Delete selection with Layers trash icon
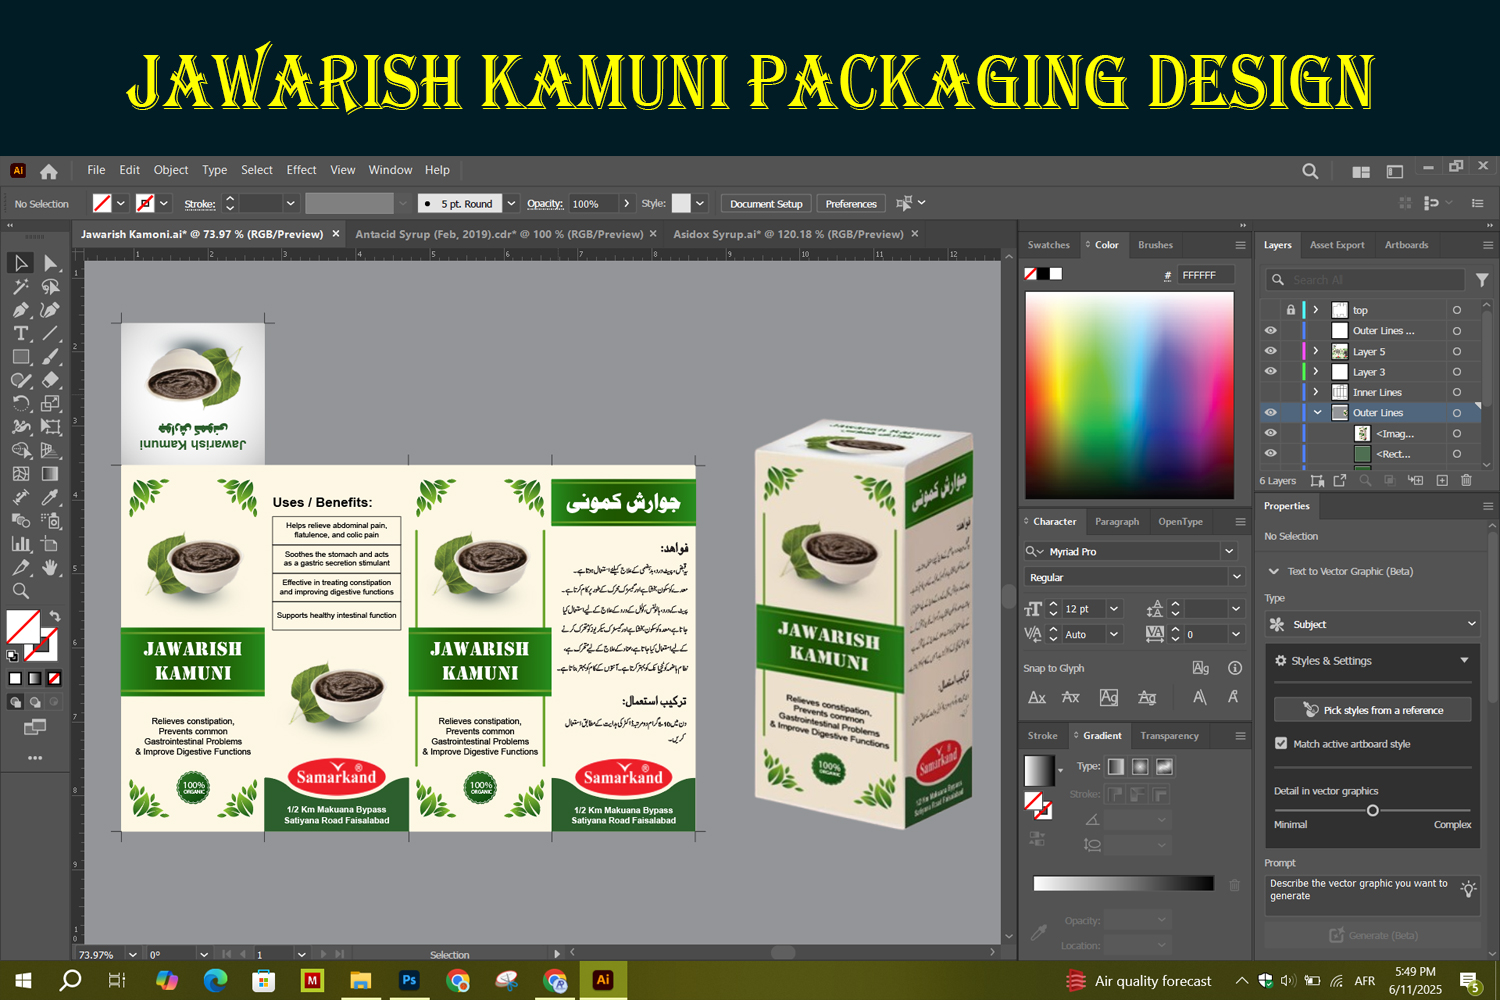This screenshot has width=1500, height=1000. coord(1466,481)
